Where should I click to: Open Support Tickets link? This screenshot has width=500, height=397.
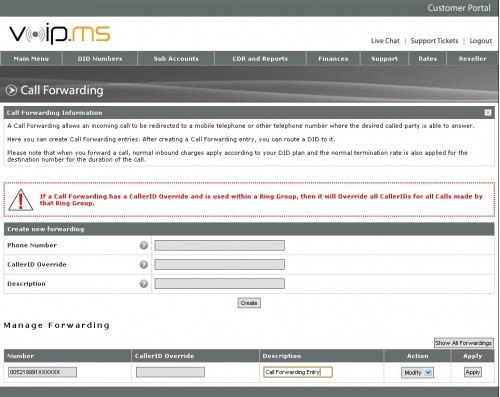[x=434, y=41]
